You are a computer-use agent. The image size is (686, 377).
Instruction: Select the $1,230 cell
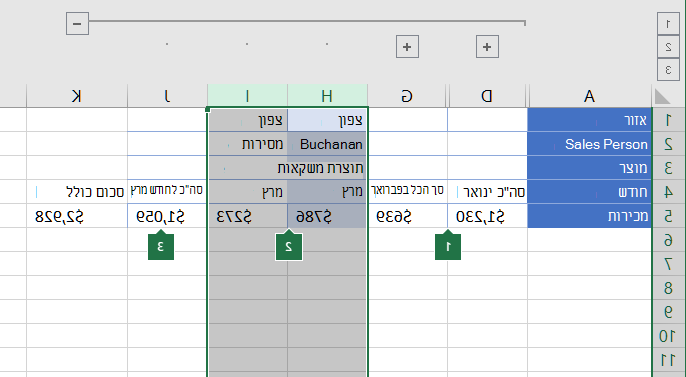point(487,216)
